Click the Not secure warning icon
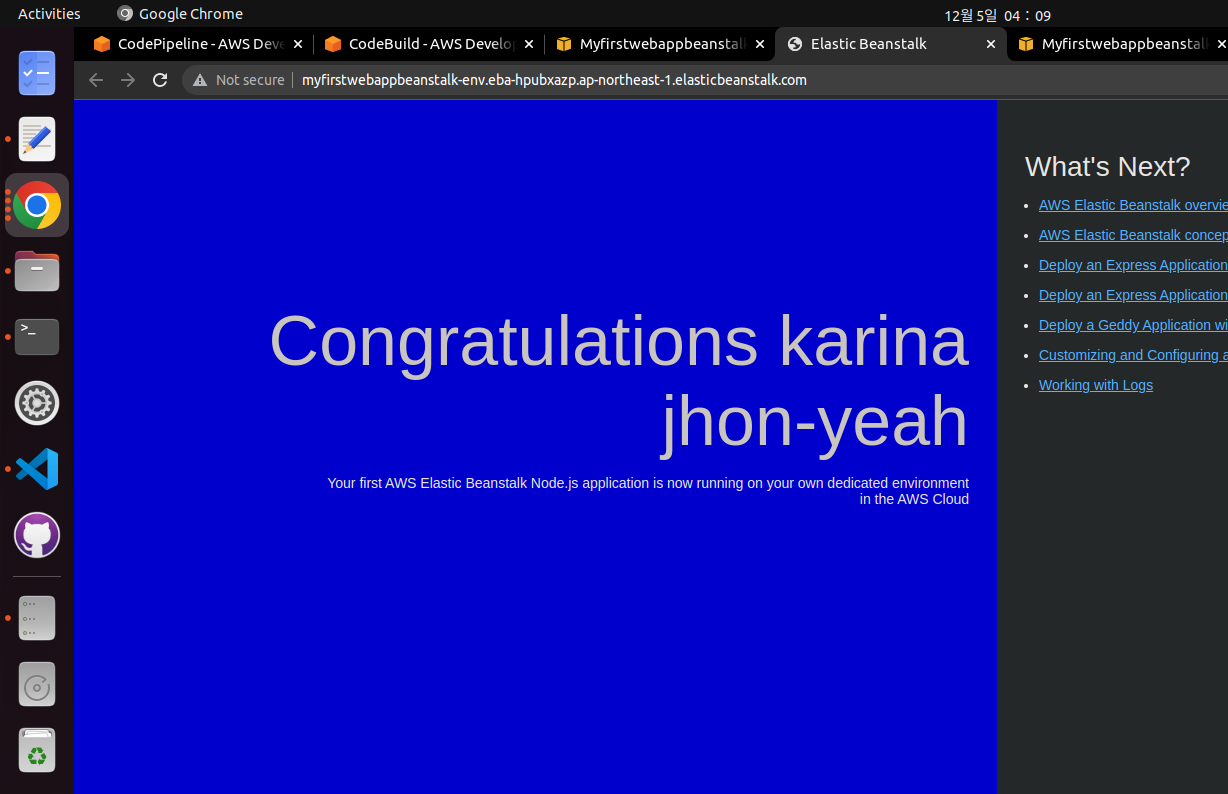This screenshot has width=1228, height=794. [200, 80]
